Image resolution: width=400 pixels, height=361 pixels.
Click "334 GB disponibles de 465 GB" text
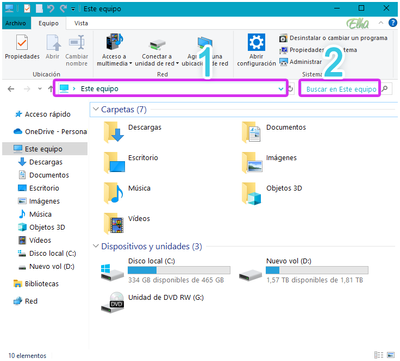click(x=176, y=280)
